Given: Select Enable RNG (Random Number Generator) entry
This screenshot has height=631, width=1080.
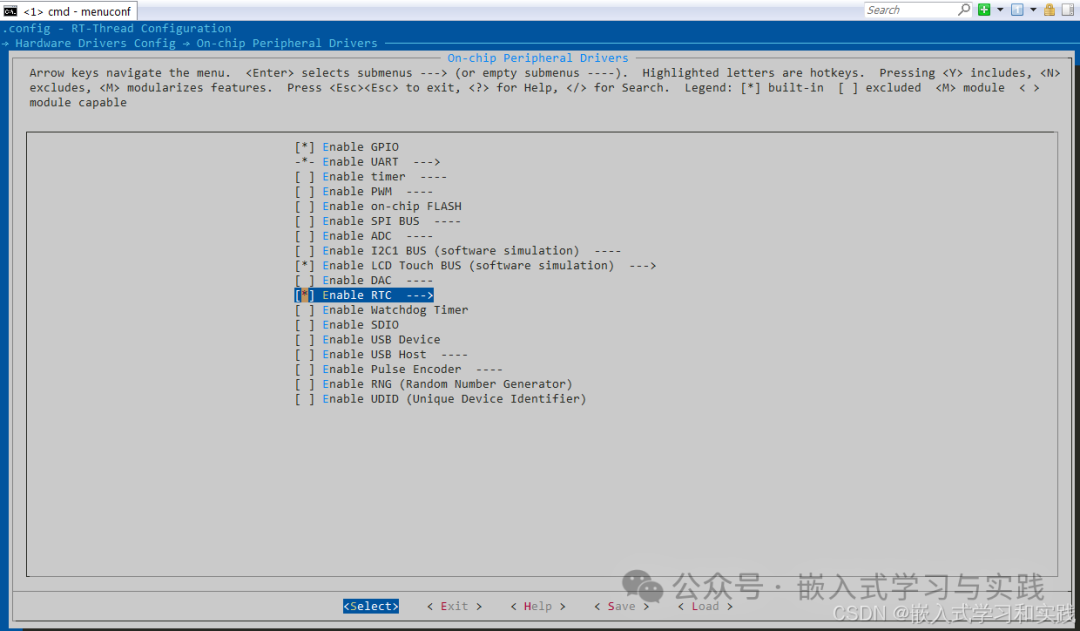Looking at the screenshot, I should click(x=434, y=384).
